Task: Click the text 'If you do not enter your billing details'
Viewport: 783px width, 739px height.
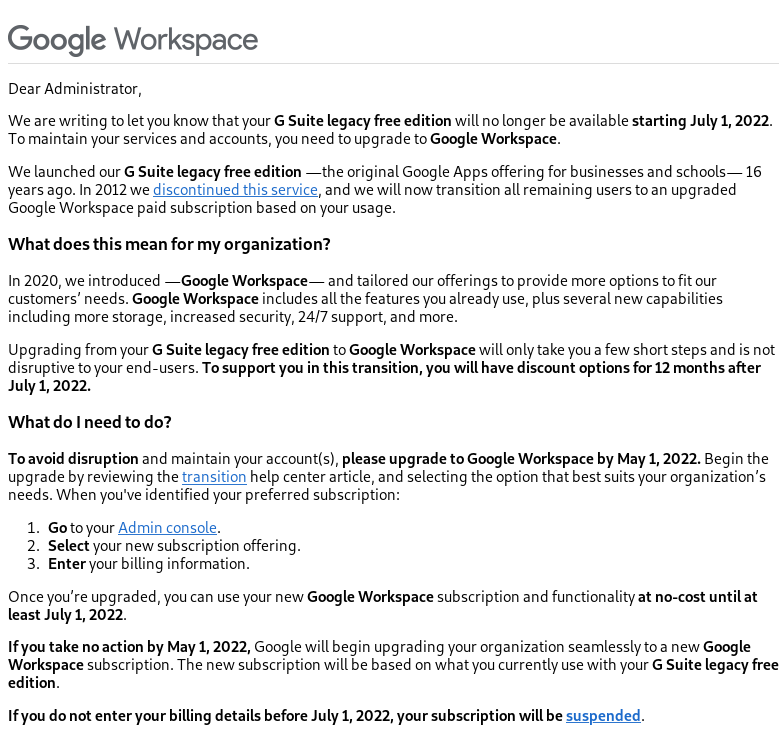Action: tap(134, 716)
